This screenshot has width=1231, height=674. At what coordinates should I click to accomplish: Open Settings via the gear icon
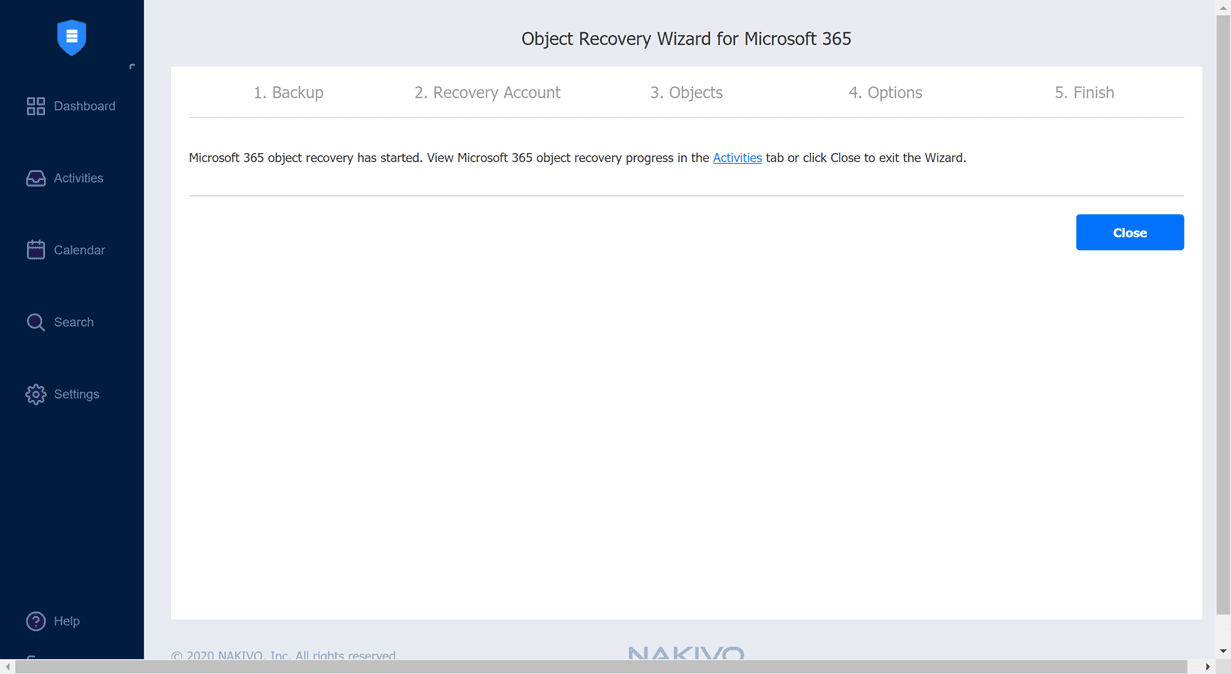pyautogui.click(x=35, y=393)
